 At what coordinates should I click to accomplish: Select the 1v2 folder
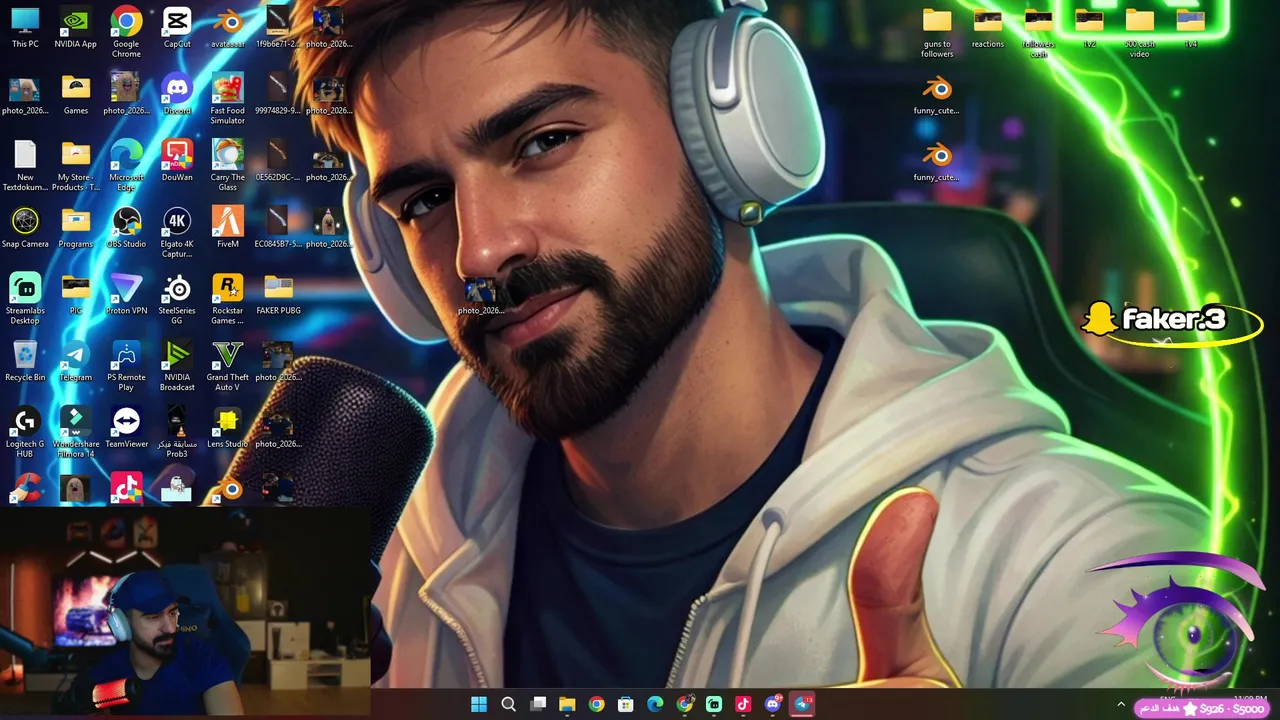1089,28
